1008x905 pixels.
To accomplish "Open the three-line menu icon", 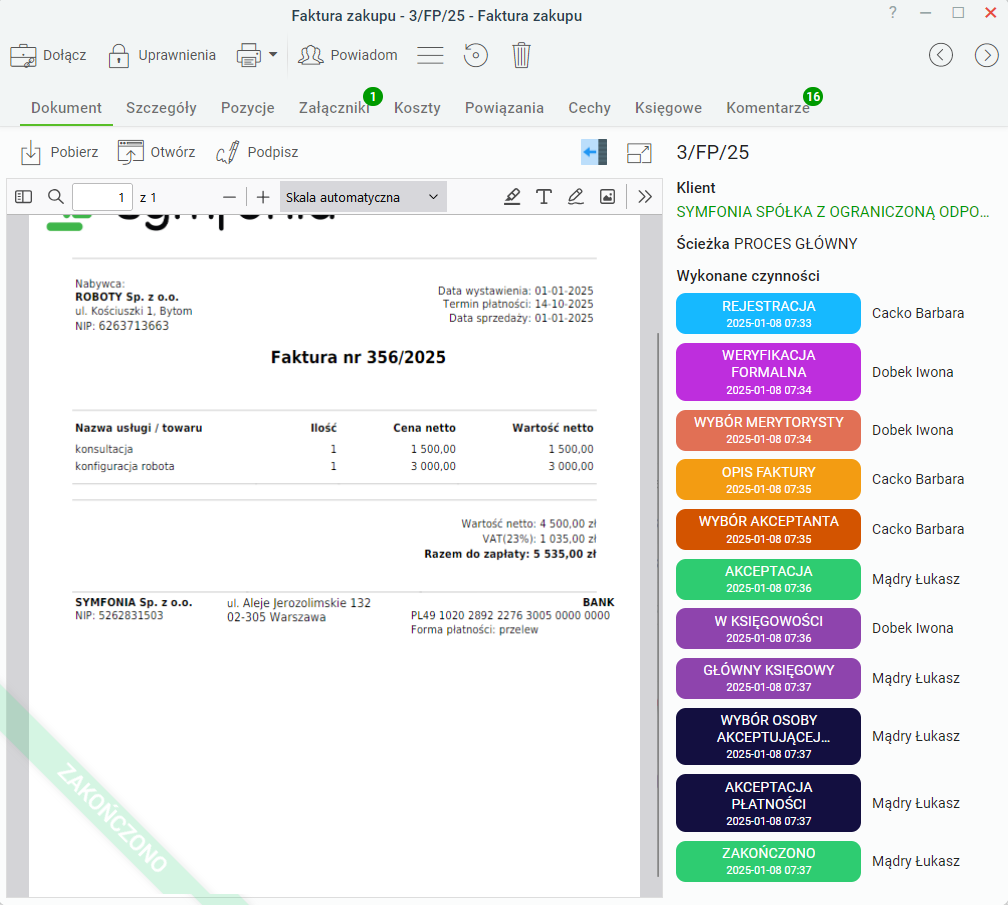I will click(430, 55).
